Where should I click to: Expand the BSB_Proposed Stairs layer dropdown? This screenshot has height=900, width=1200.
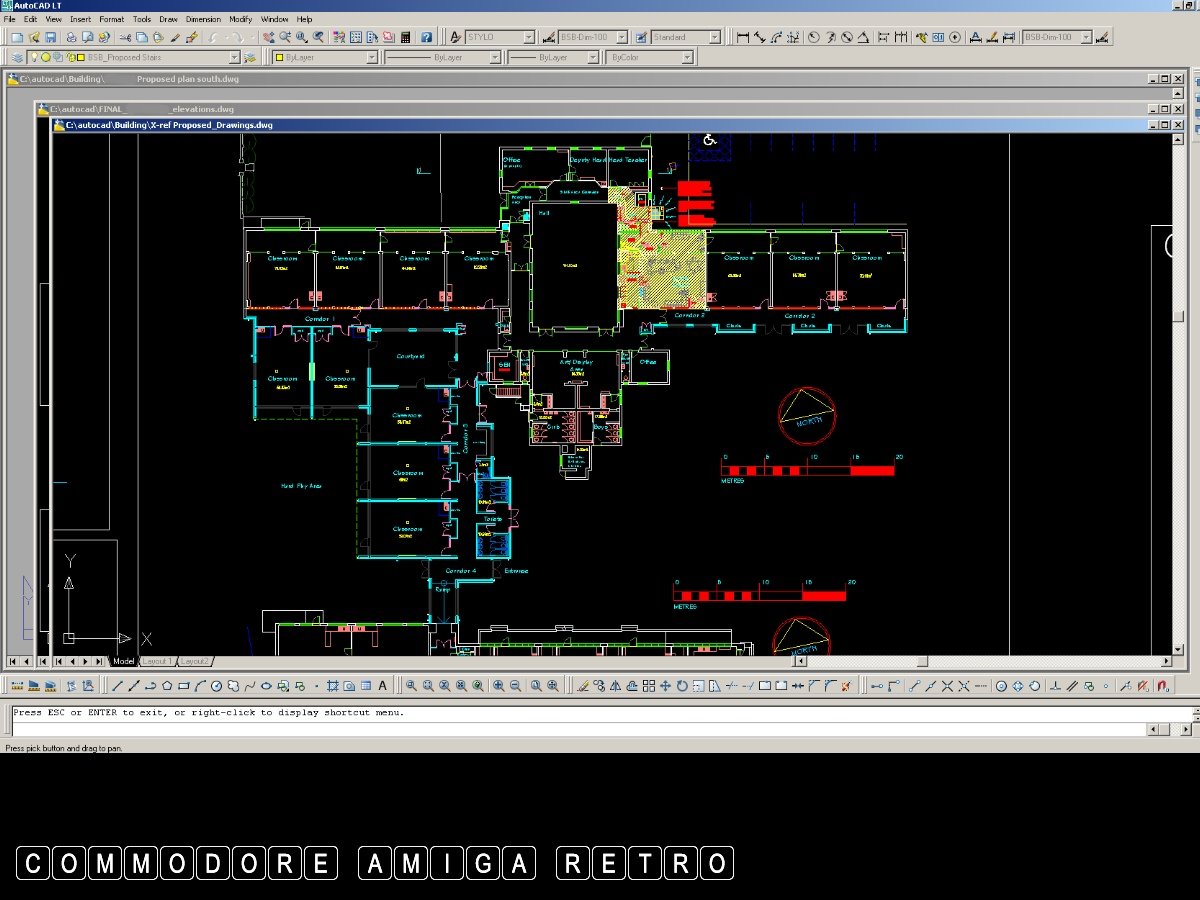pos(234,58)
